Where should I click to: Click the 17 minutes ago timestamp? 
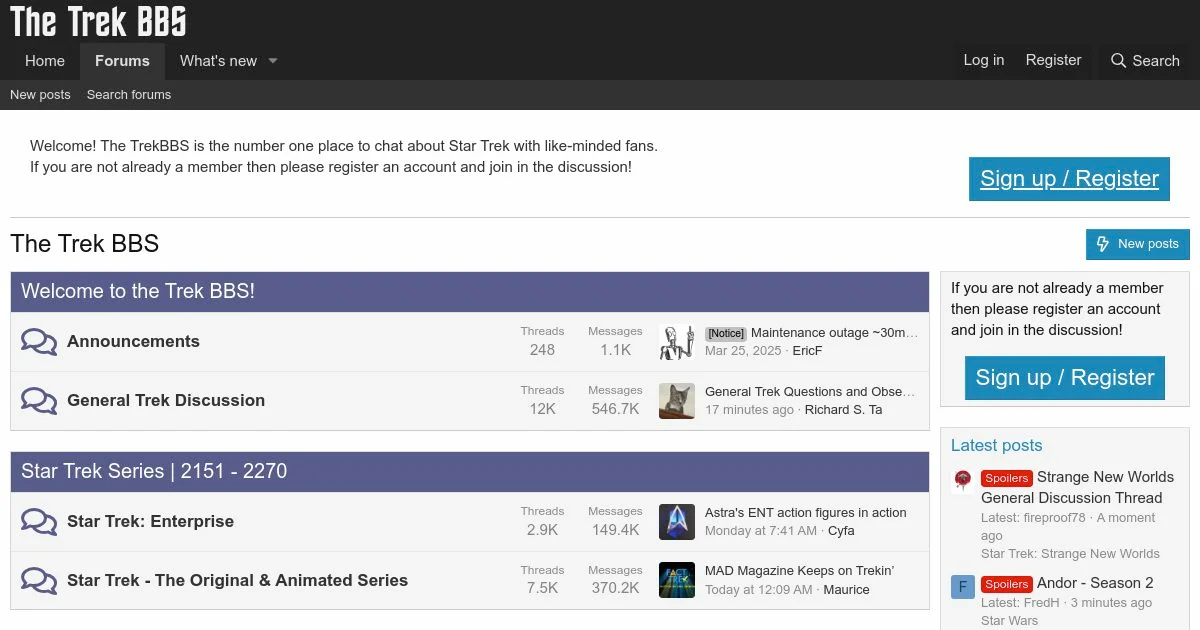749,410
